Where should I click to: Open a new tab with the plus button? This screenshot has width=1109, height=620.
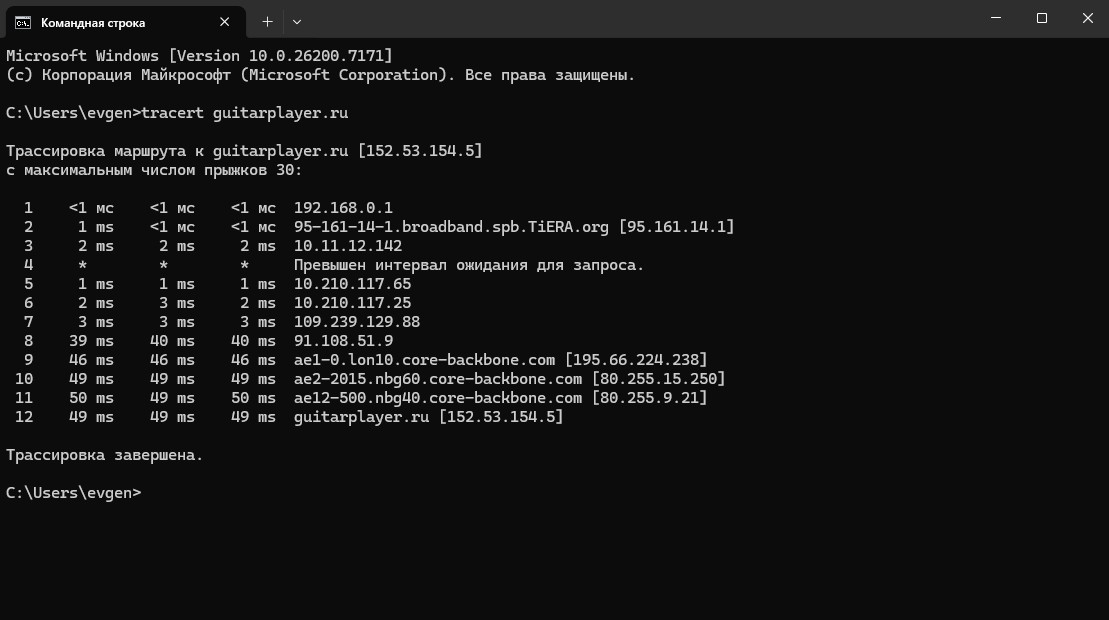267,21
